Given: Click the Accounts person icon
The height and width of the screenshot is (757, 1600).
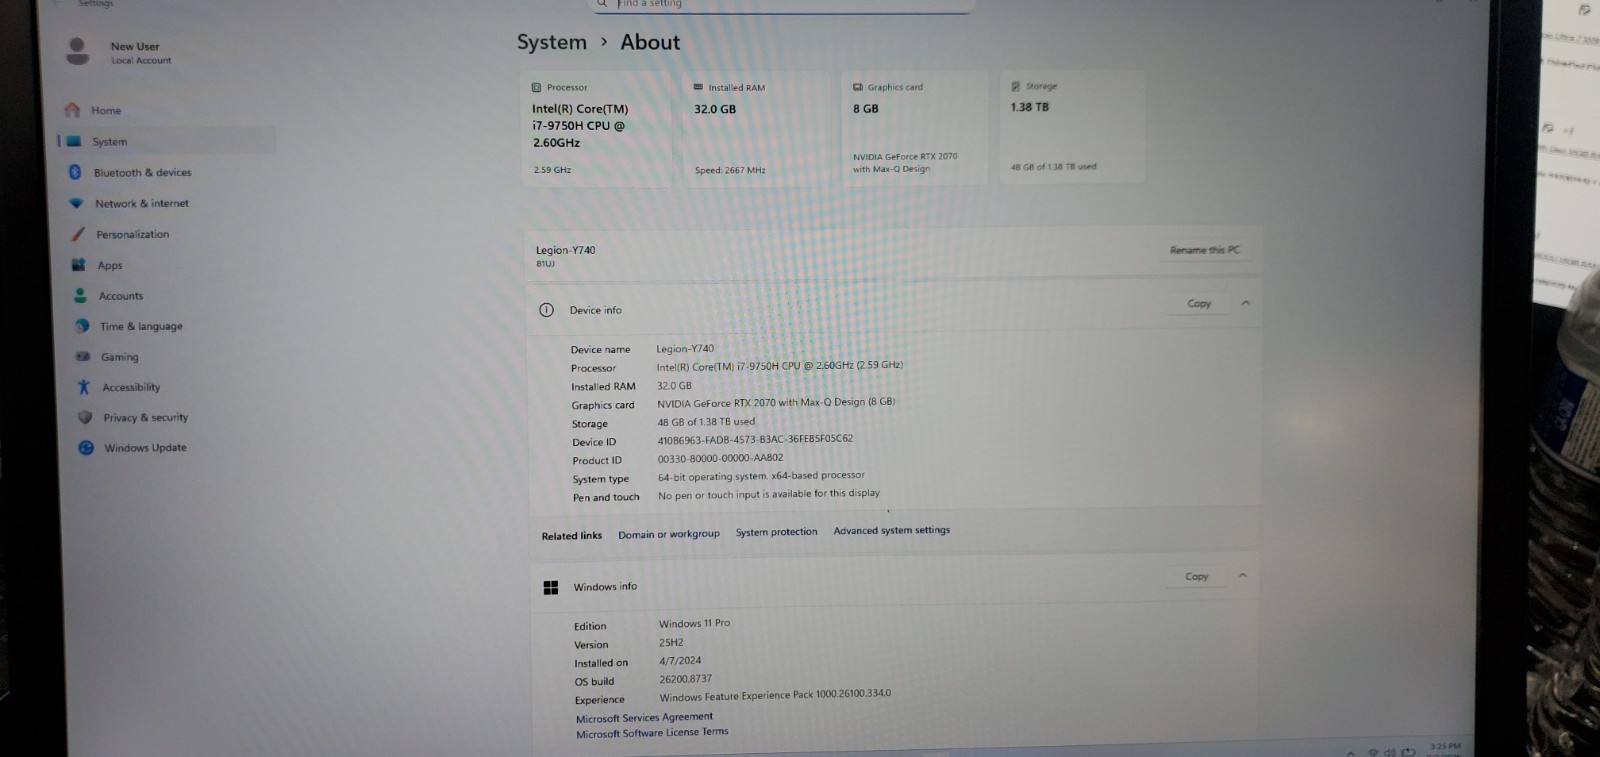Looking at the screenshot, I should (x=80, y=295).
